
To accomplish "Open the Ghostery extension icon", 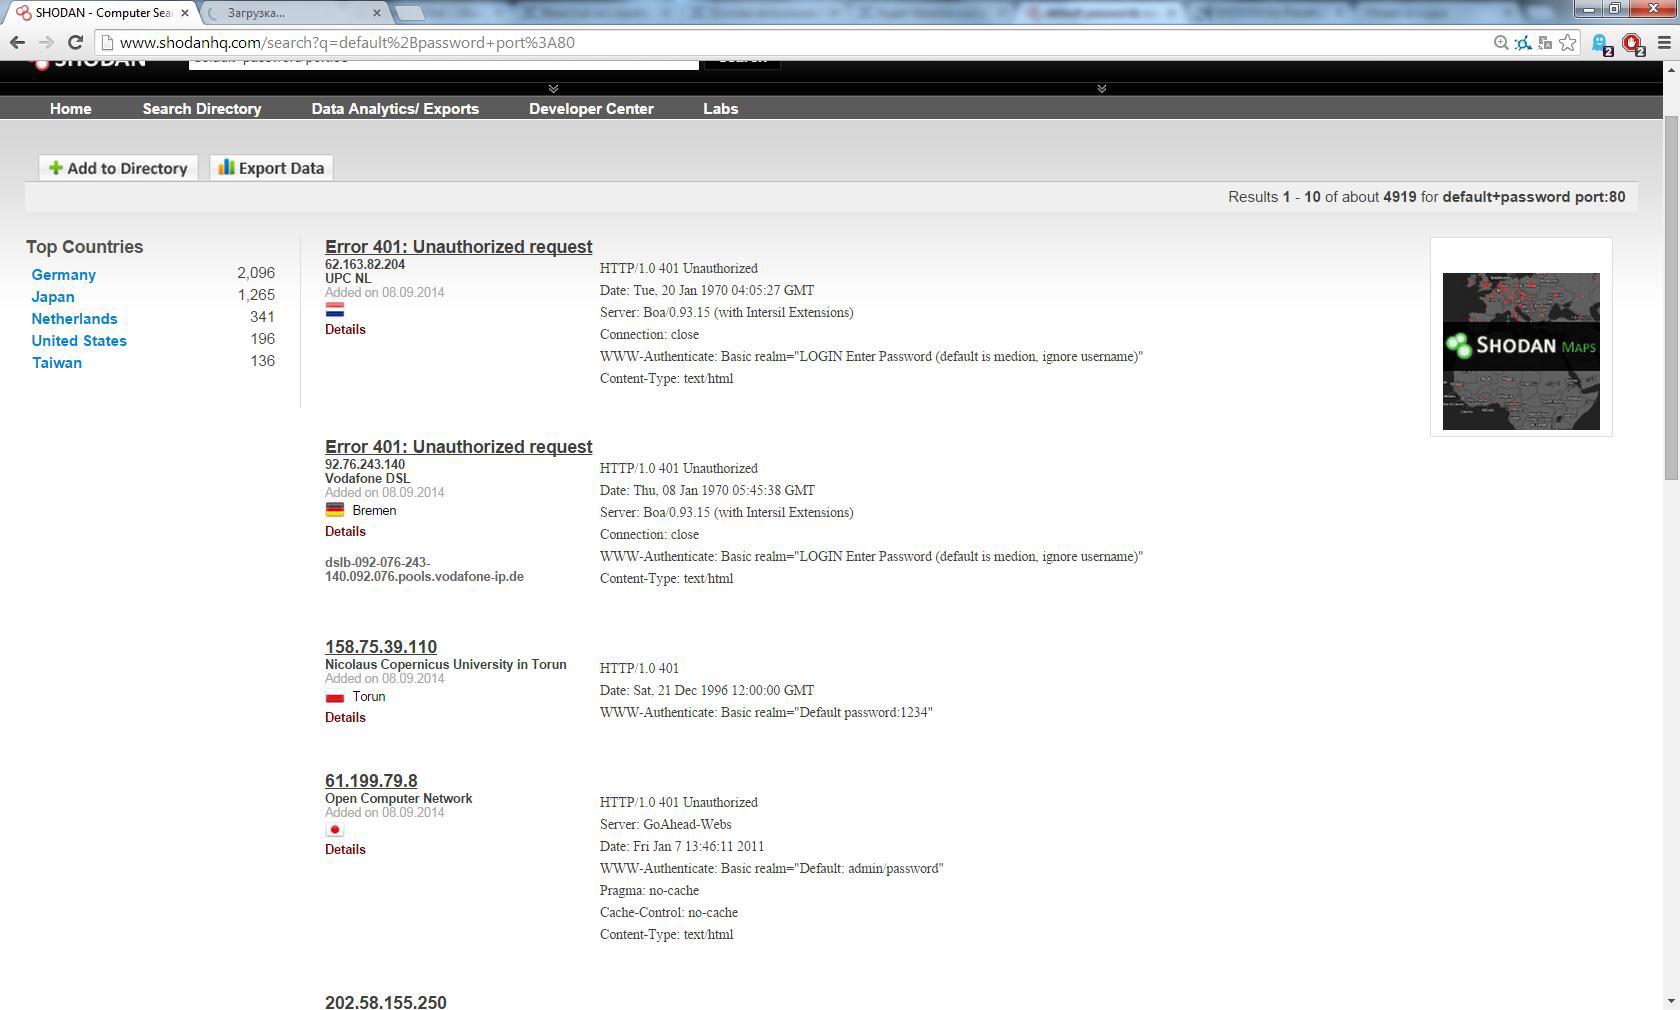I will (x=1600, y=43).
